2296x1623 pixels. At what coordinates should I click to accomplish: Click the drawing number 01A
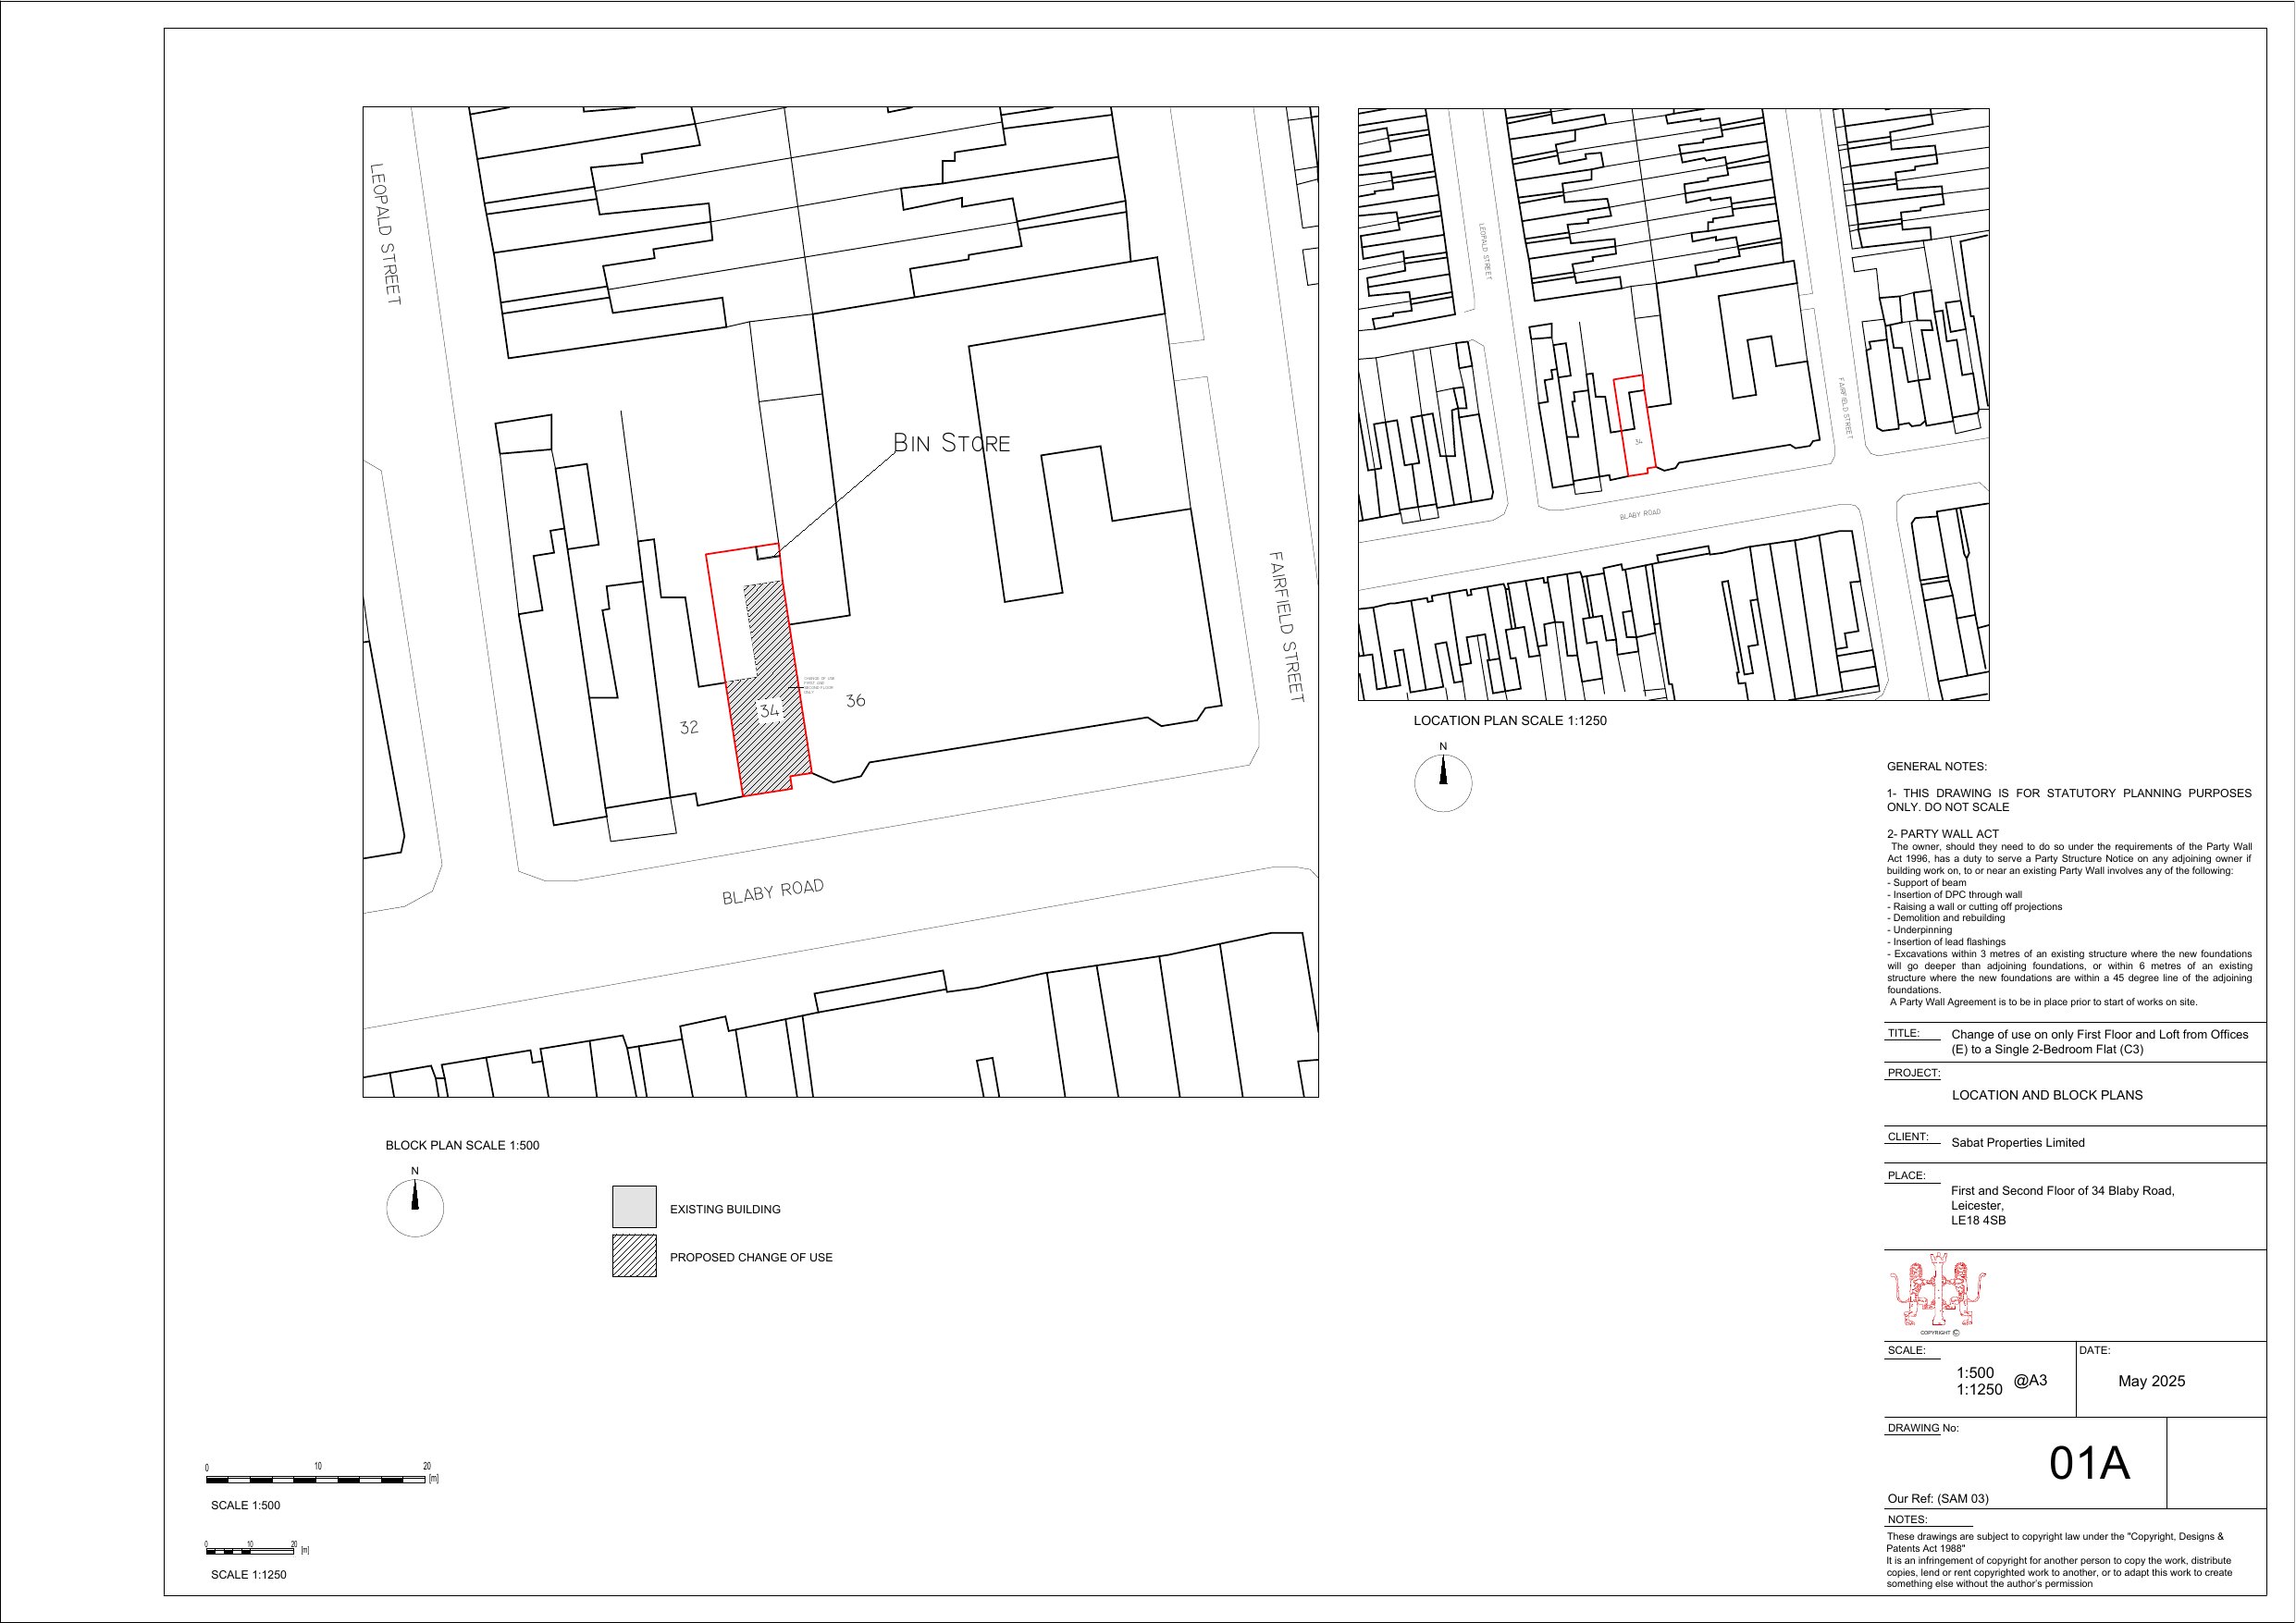(2089, 1464)
